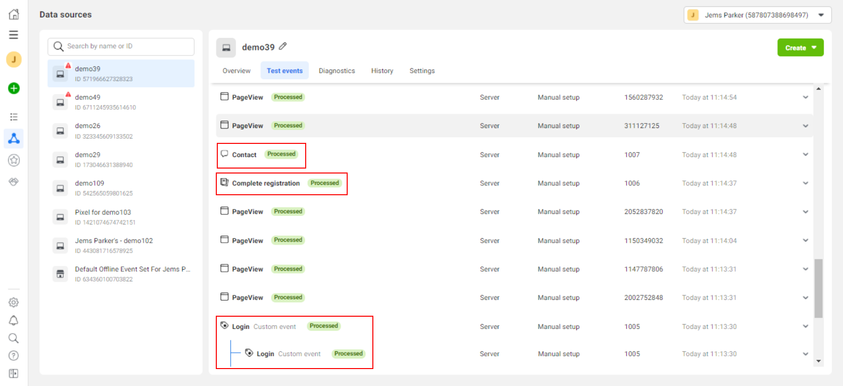This screenshot has width=843, height=386.
Task: Select the data sources triangle icon
Action: pos(14,139)
